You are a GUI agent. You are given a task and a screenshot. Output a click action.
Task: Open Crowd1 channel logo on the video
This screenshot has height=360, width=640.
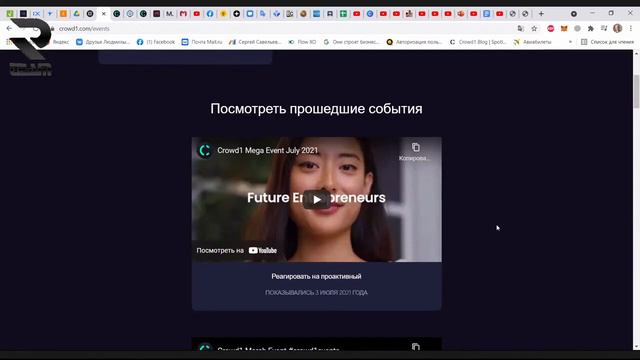tap(205, 151)
